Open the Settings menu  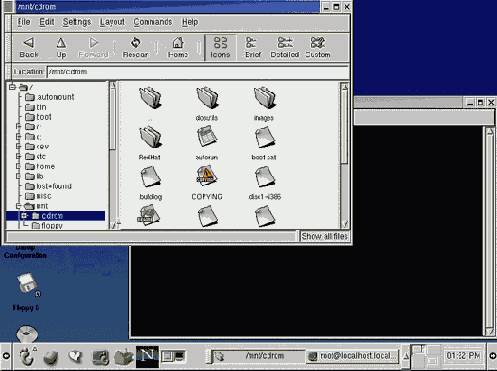[x=77, y=22]
